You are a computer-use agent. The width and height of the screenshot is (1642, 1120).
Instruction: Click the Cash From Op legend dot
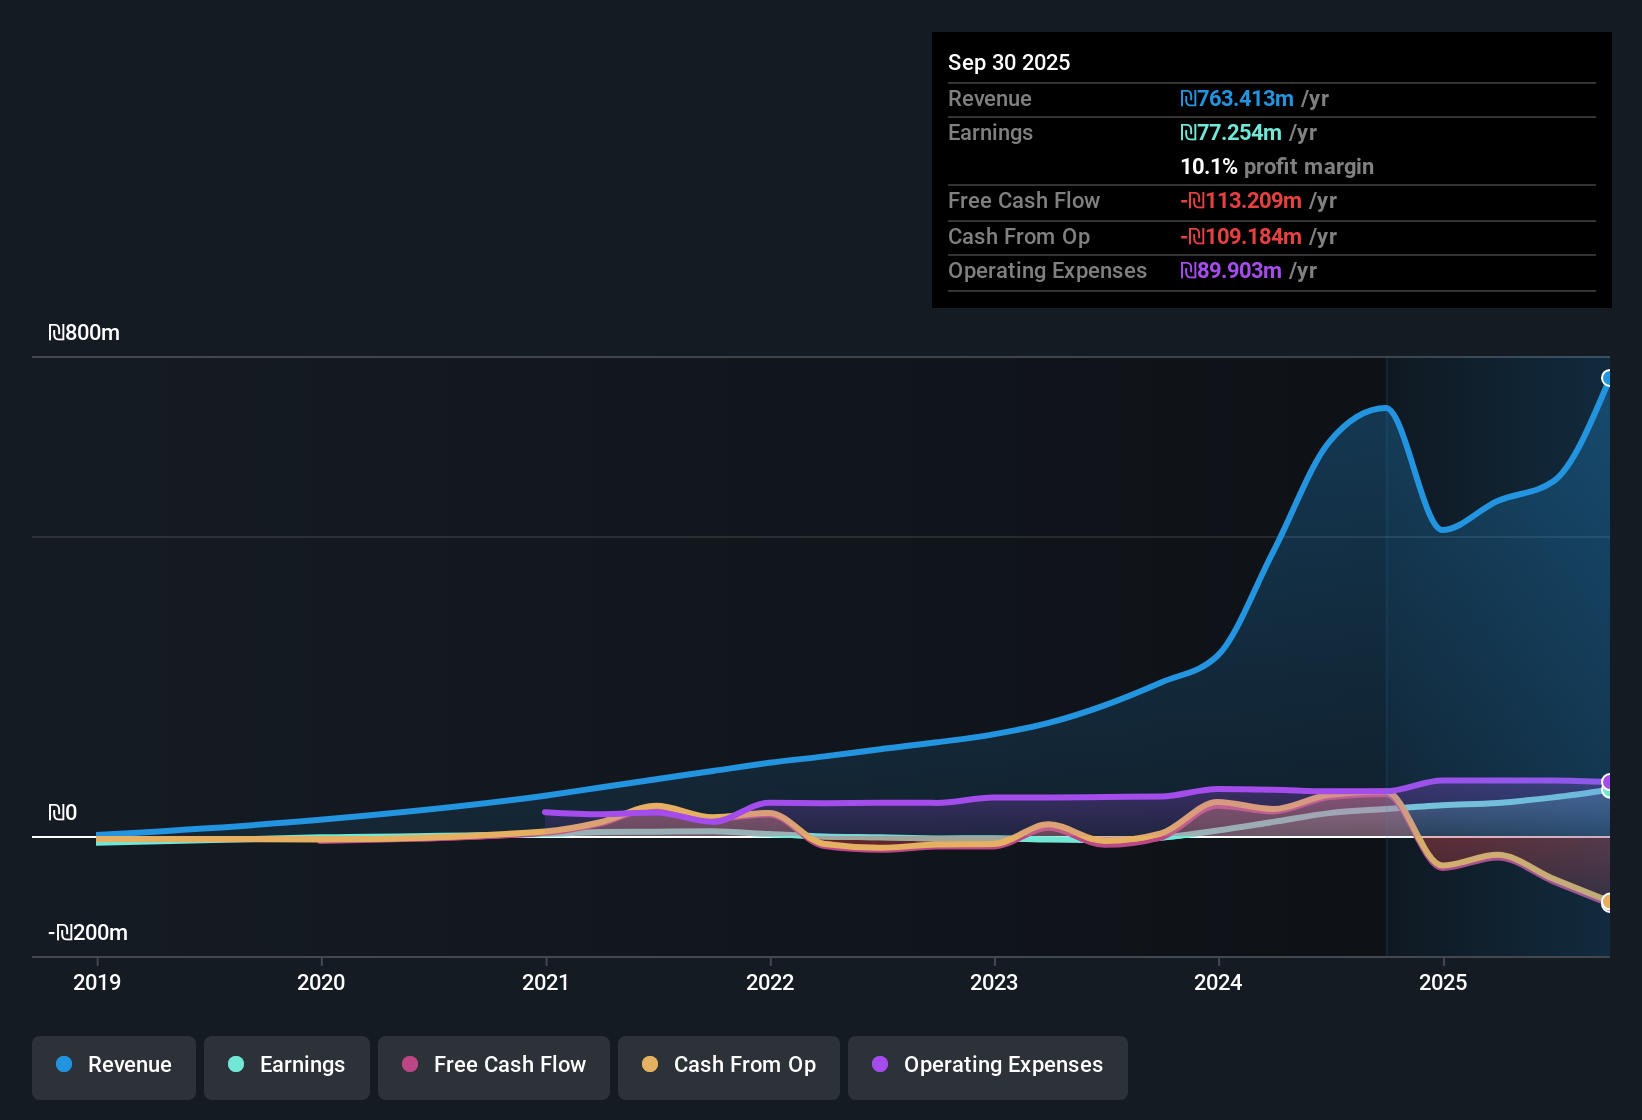click(x=650, y=1065)
